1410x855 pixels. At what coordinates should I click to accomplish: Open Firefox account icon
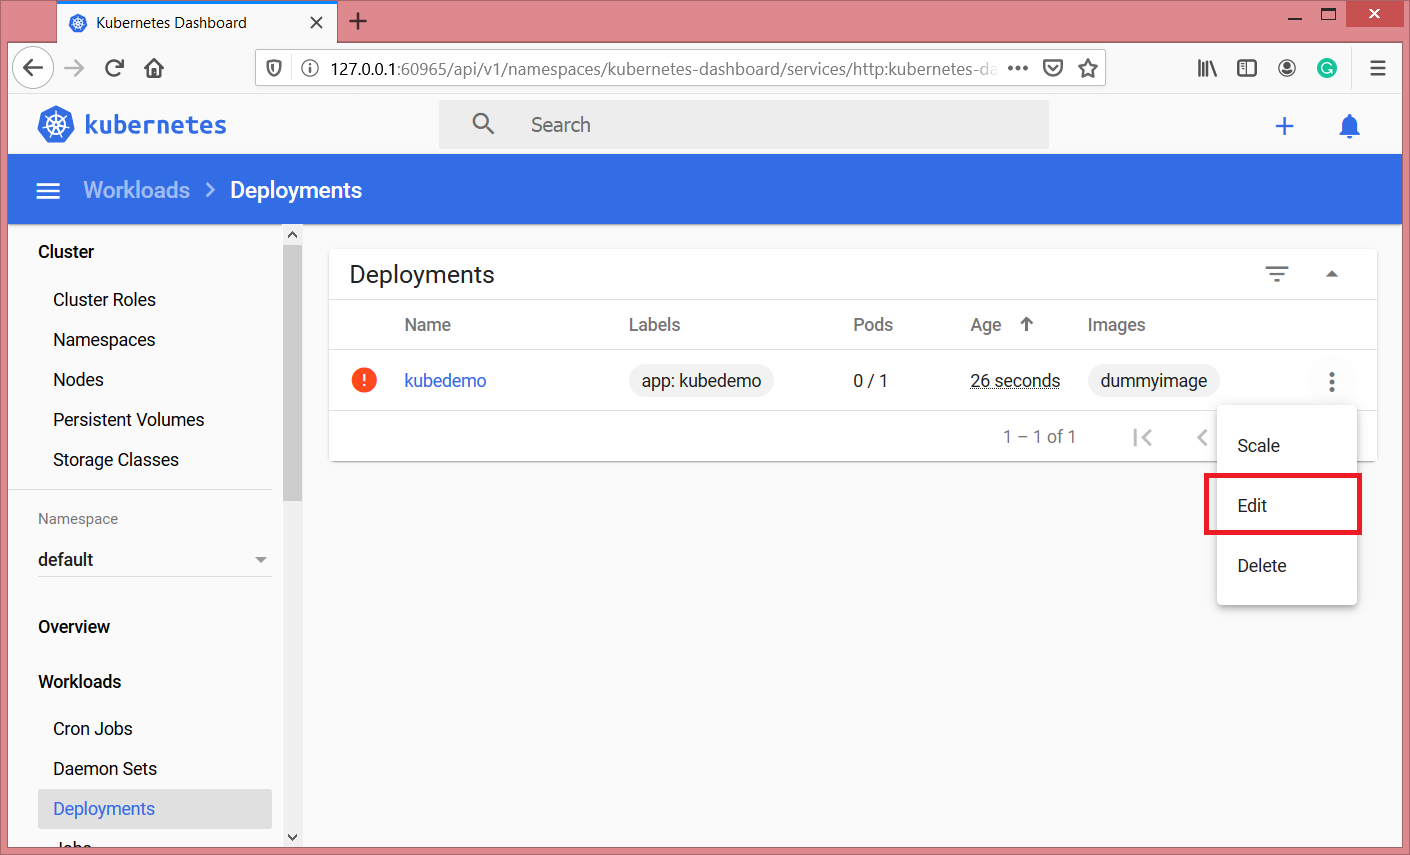point(1287,68)
